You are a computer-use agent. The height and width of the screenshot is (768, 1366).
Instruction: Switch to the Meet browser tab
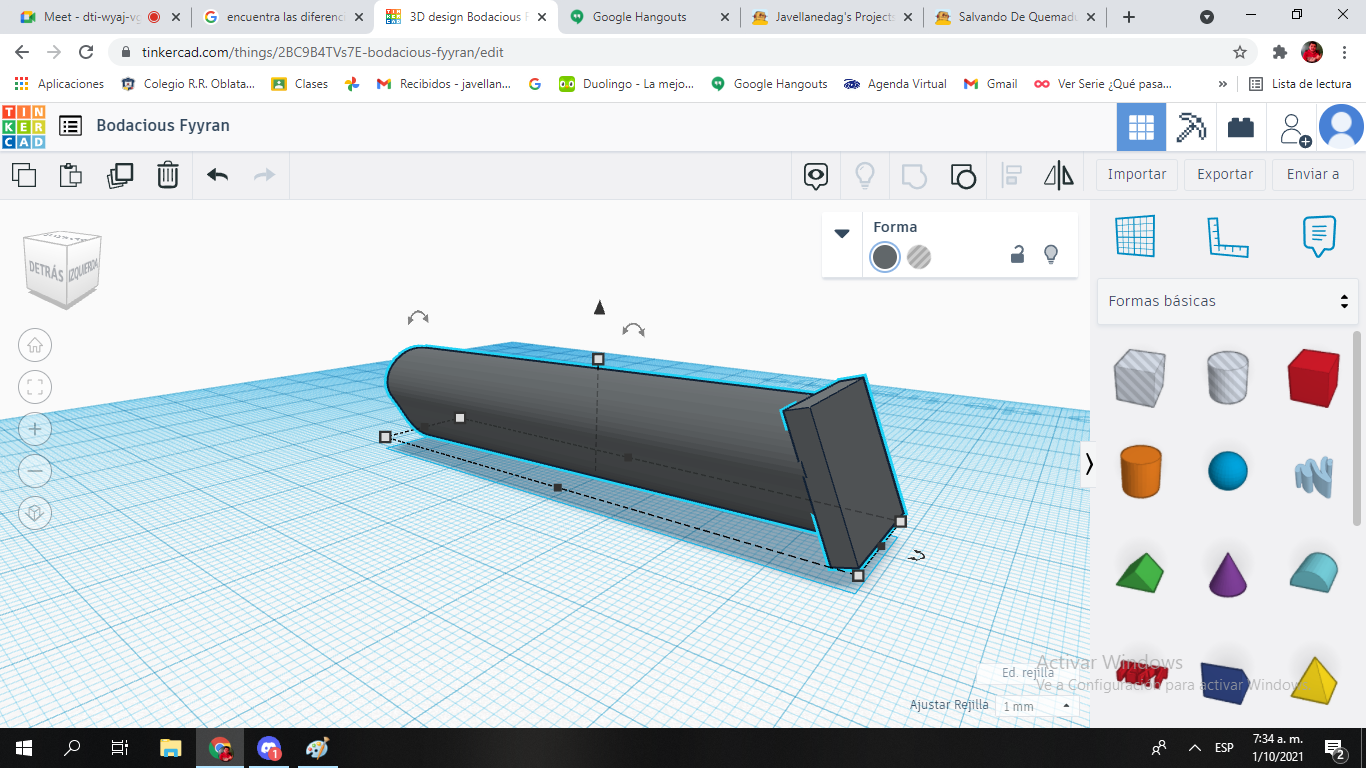(99, 17)
